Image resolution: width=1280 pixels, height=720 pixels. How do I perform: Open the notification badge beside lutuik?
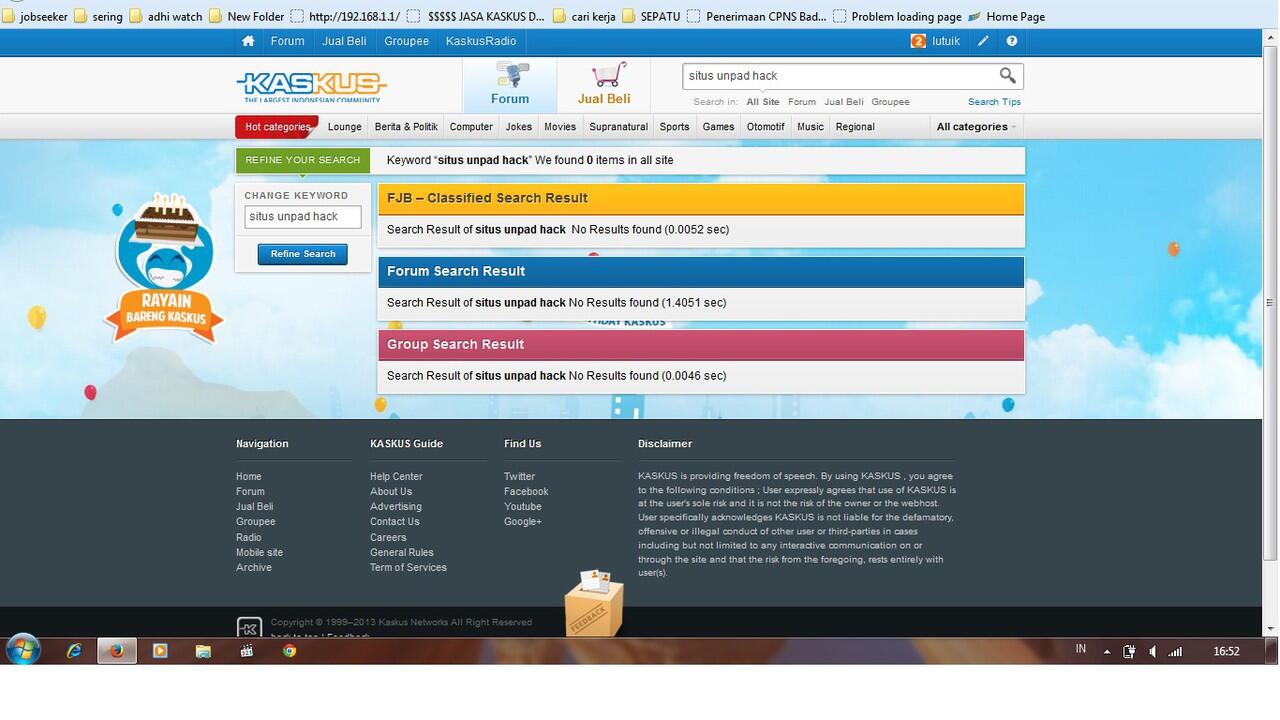coord(918,41)
